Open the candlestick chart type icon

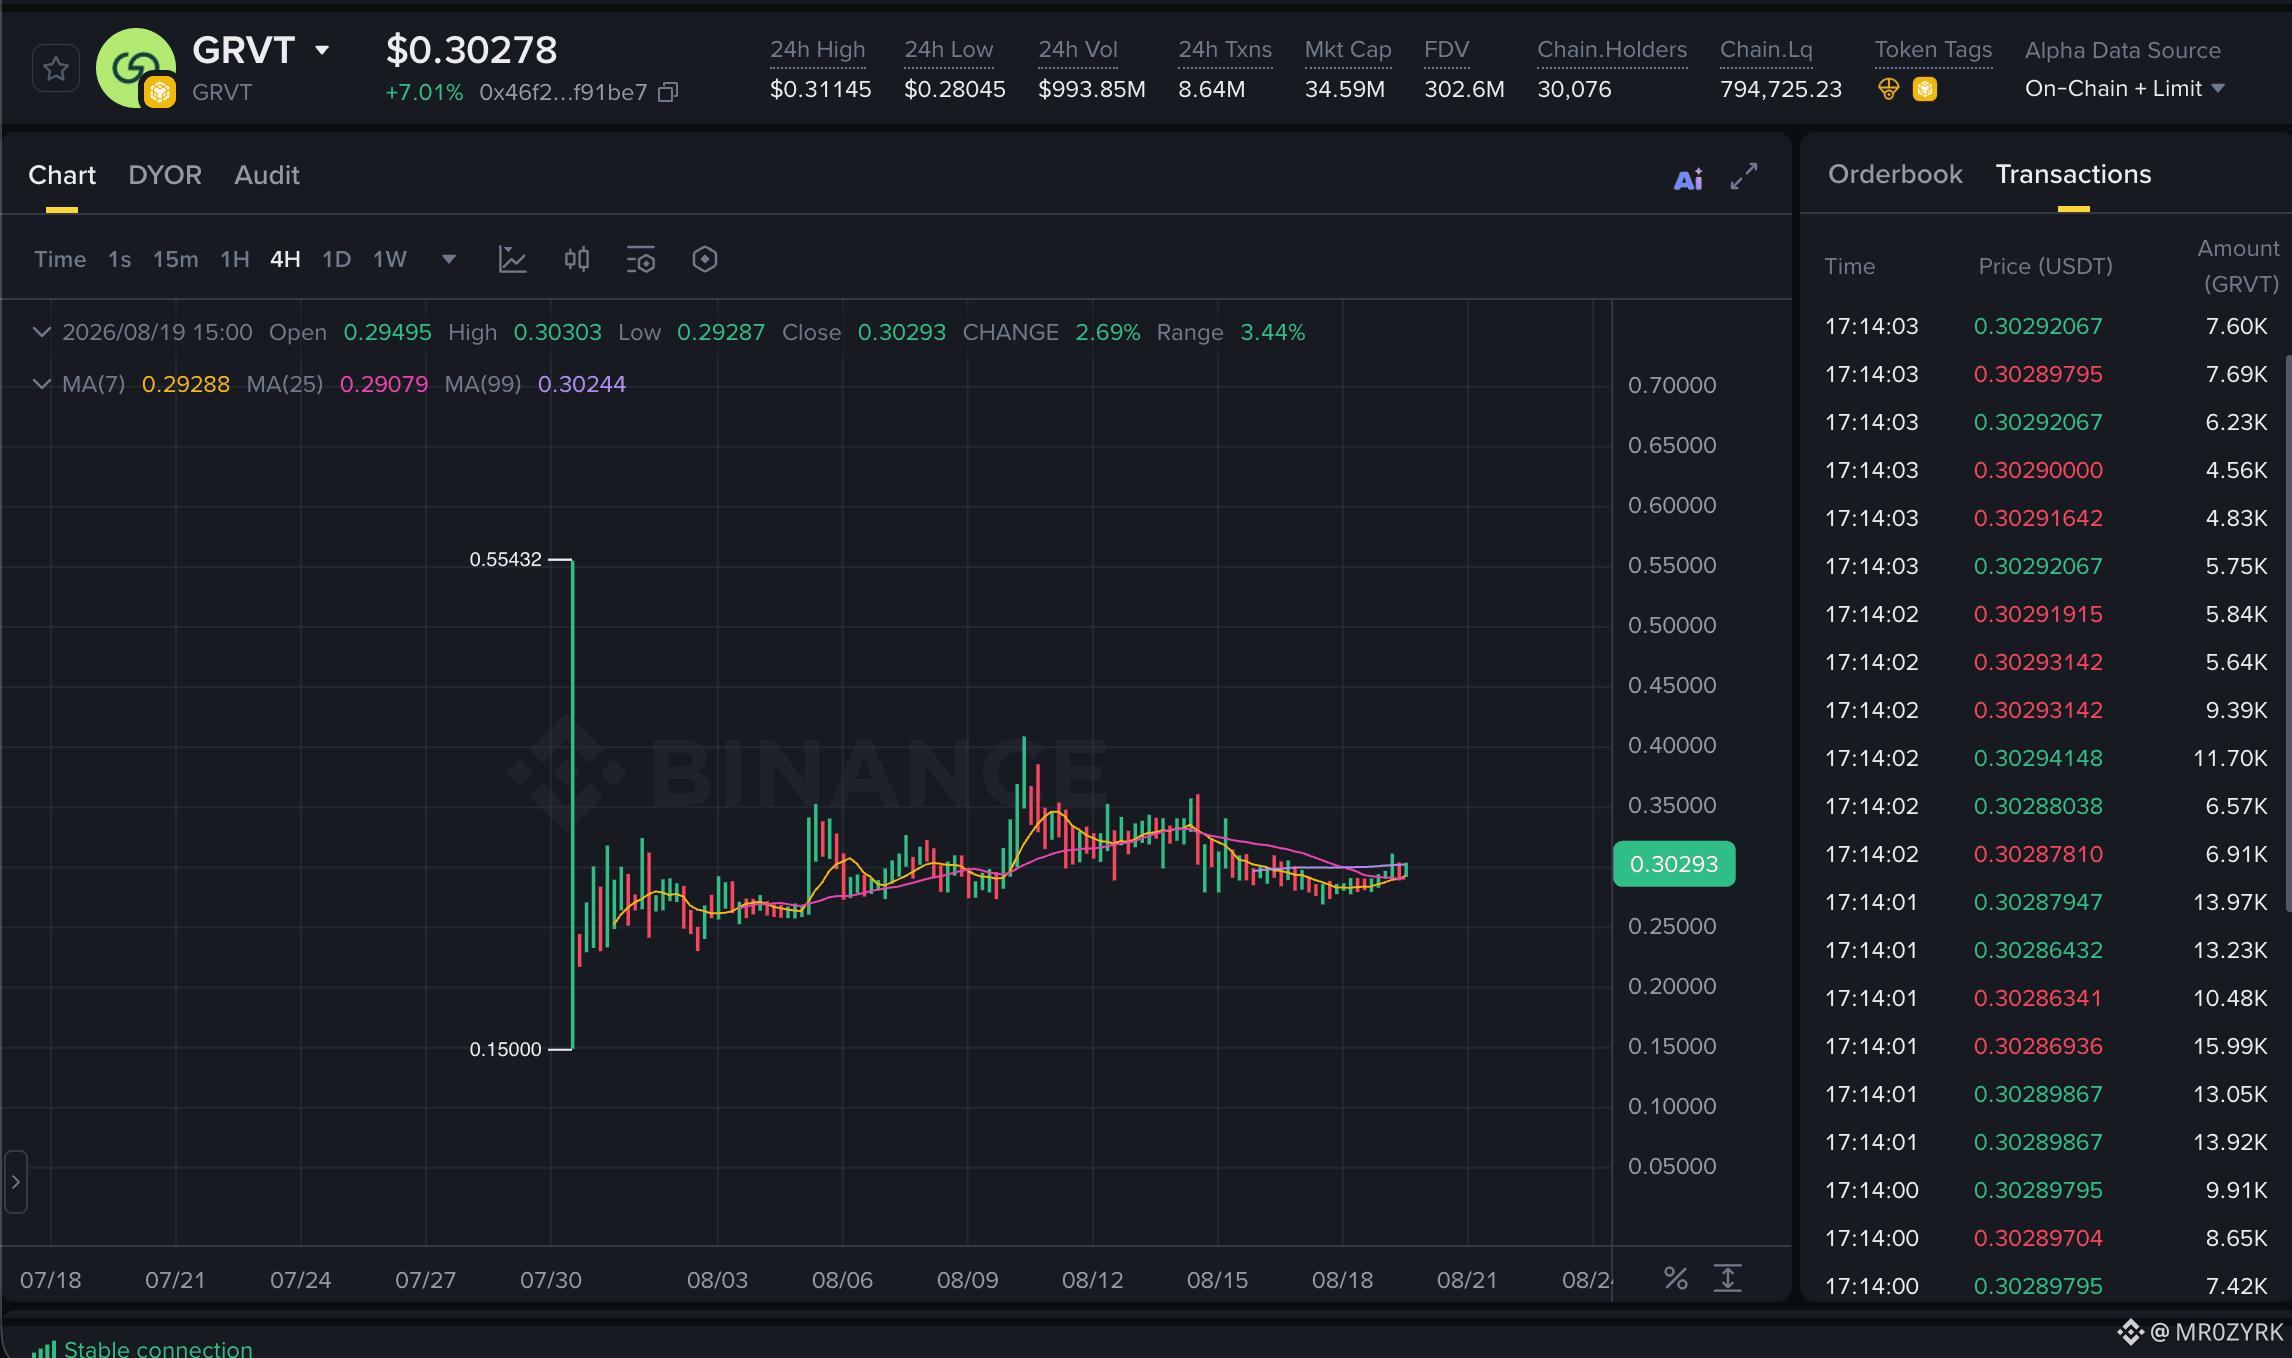pos(577,260)
